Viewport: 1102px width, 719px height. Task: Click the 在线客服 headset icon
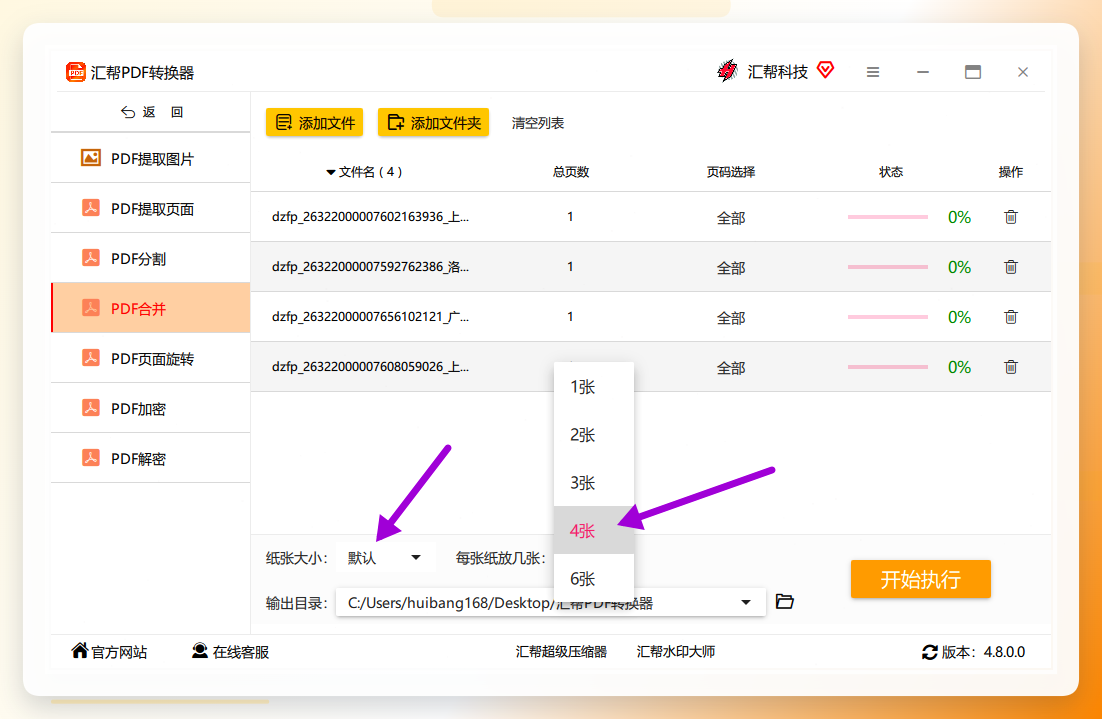pyautogui.click(x=200, y=651)
